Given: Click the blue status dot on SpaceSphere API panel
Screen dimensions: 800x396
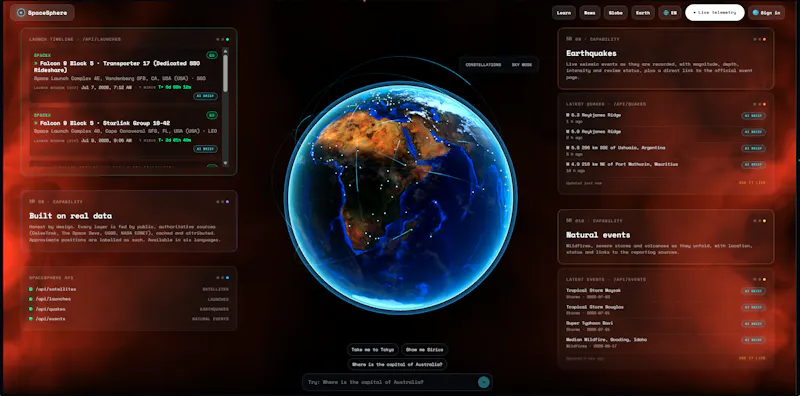Looking at the screenshot, I should tap(228, 278).
